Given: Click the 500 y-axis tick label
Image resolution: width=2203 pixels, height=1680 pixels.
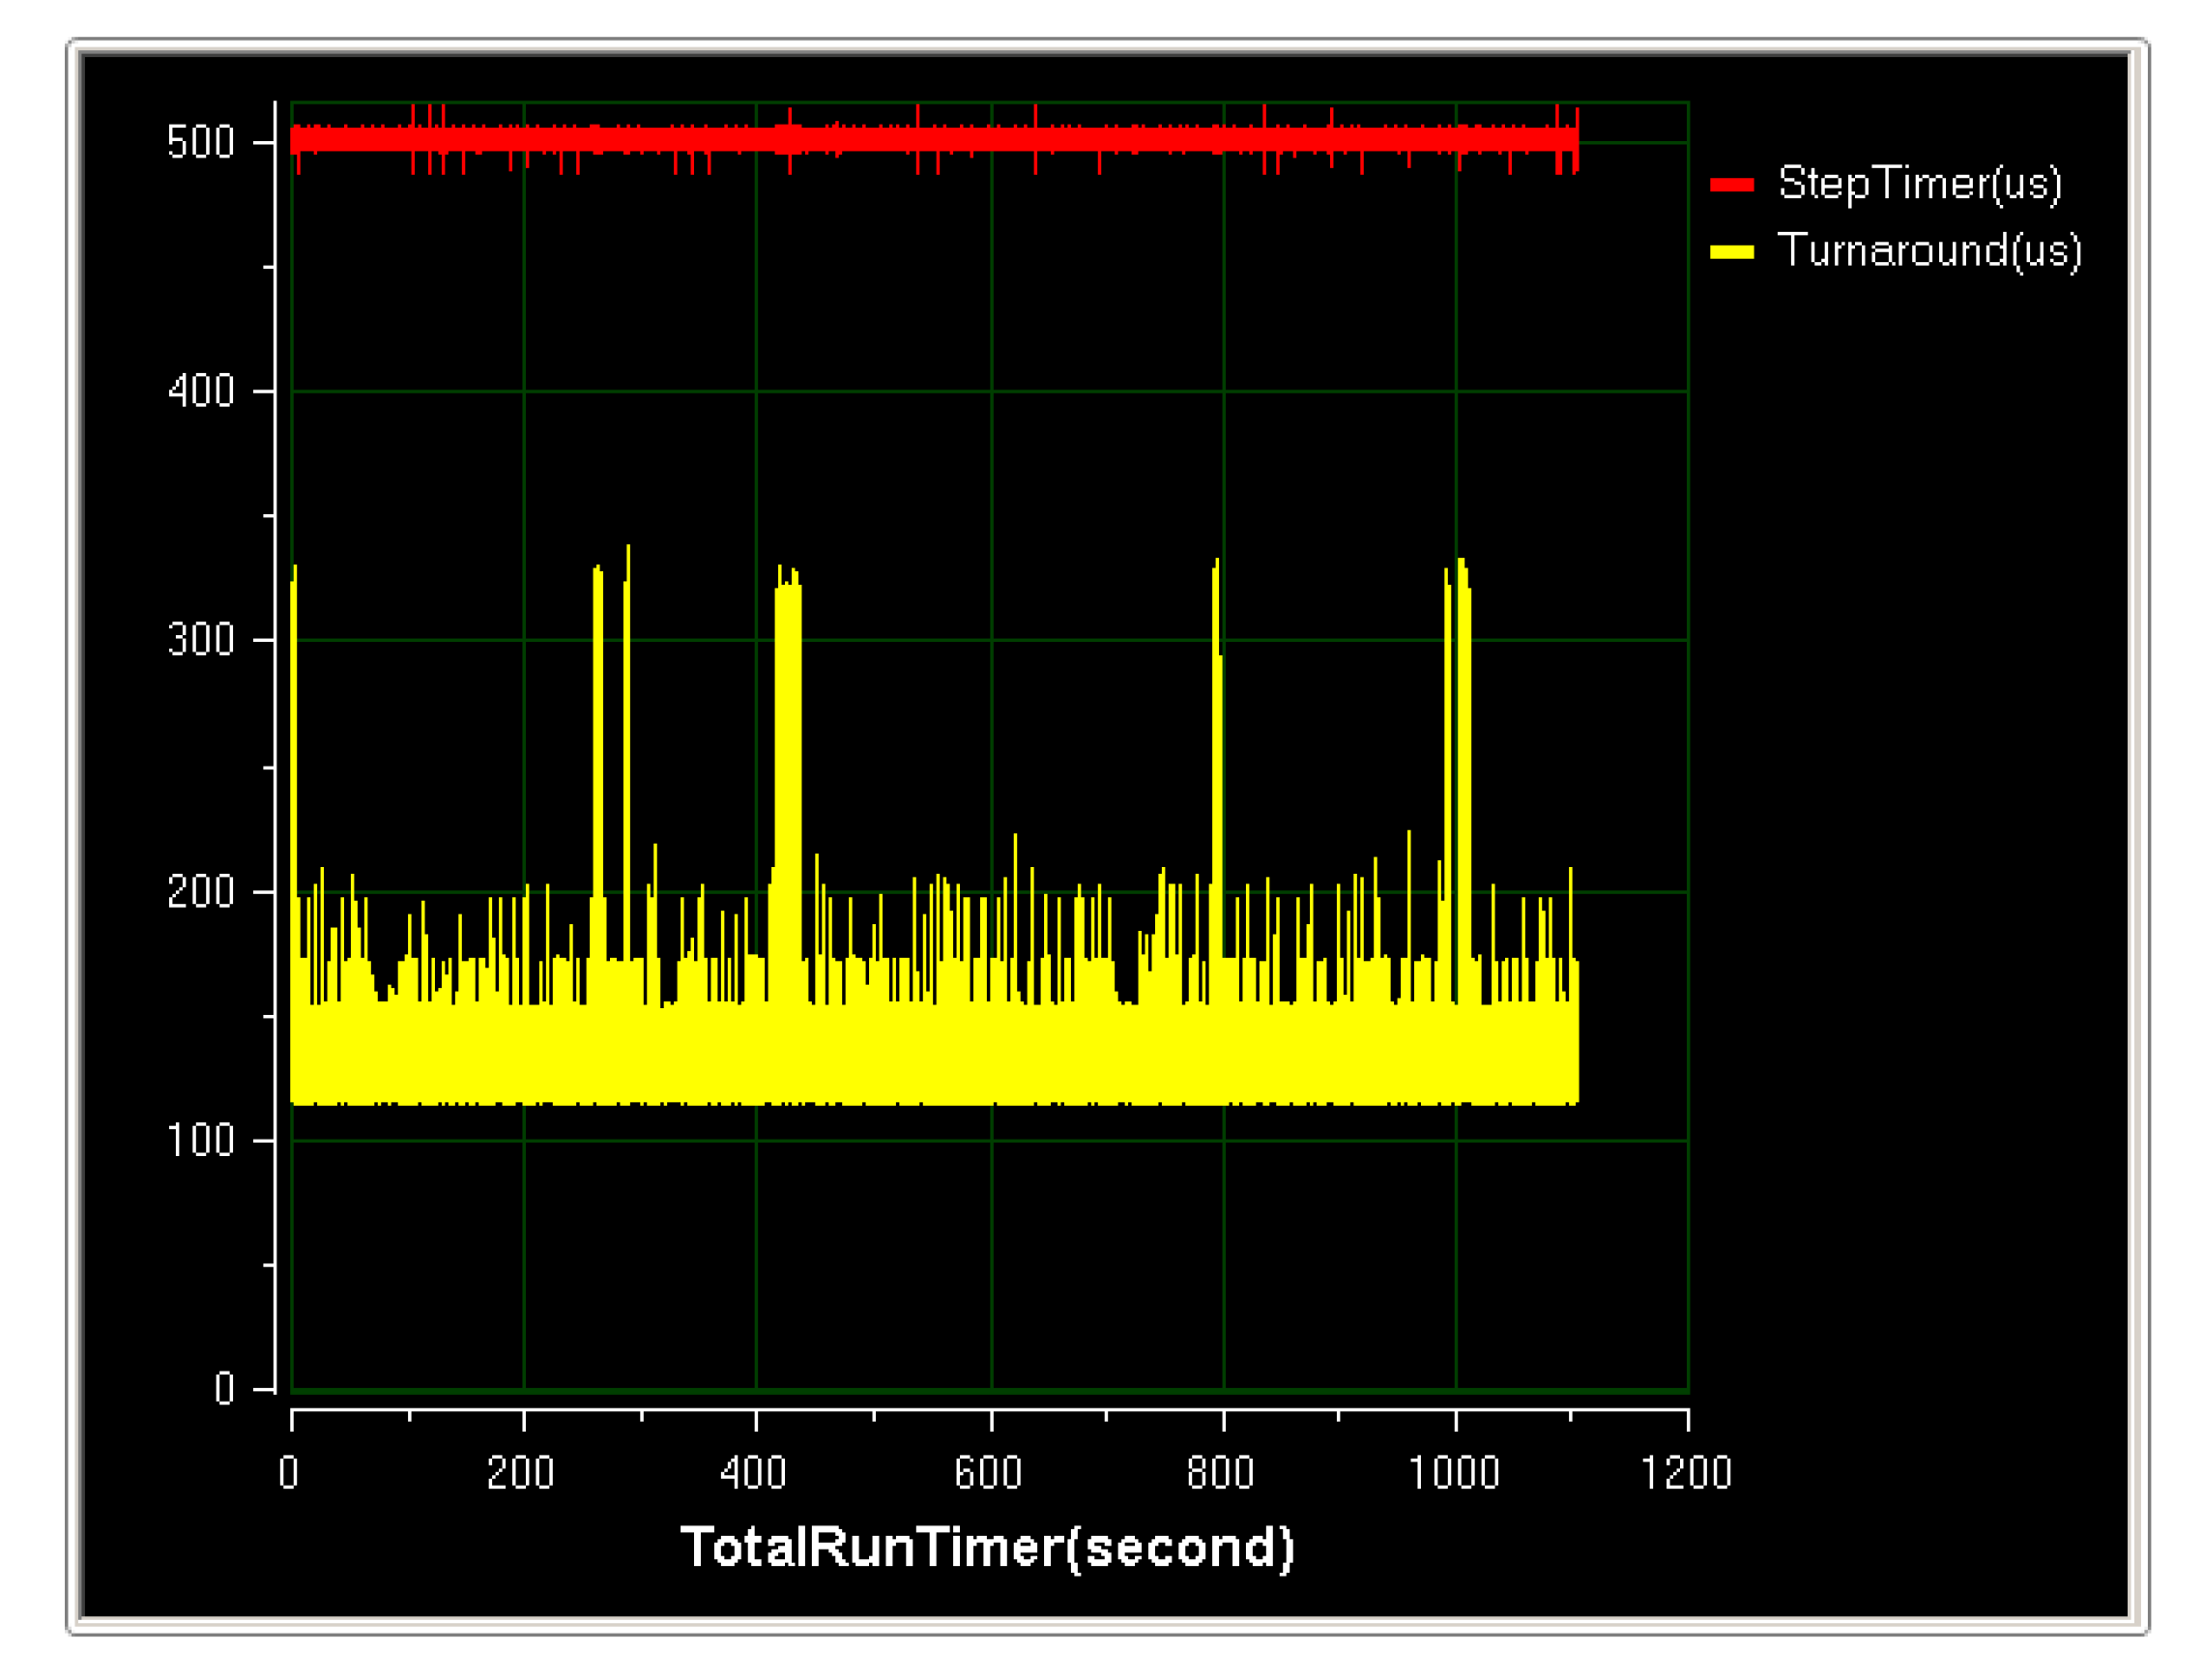Looking at the screenshot, I should (200, 143).
